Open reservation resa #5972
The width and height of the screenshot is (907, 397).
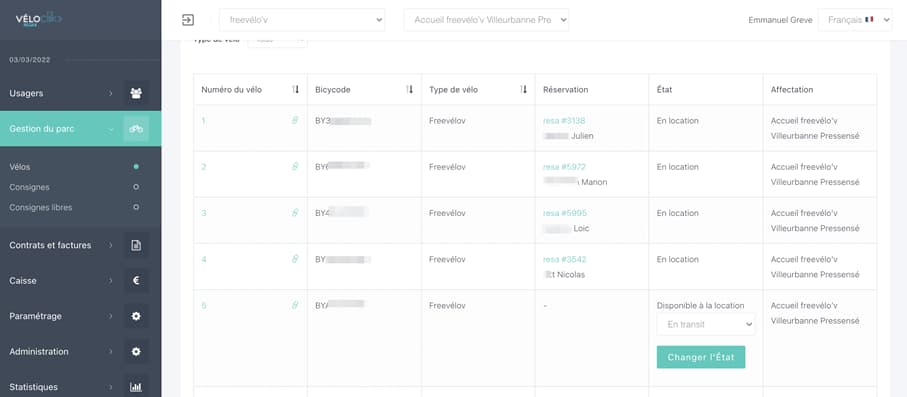(565, 167)
